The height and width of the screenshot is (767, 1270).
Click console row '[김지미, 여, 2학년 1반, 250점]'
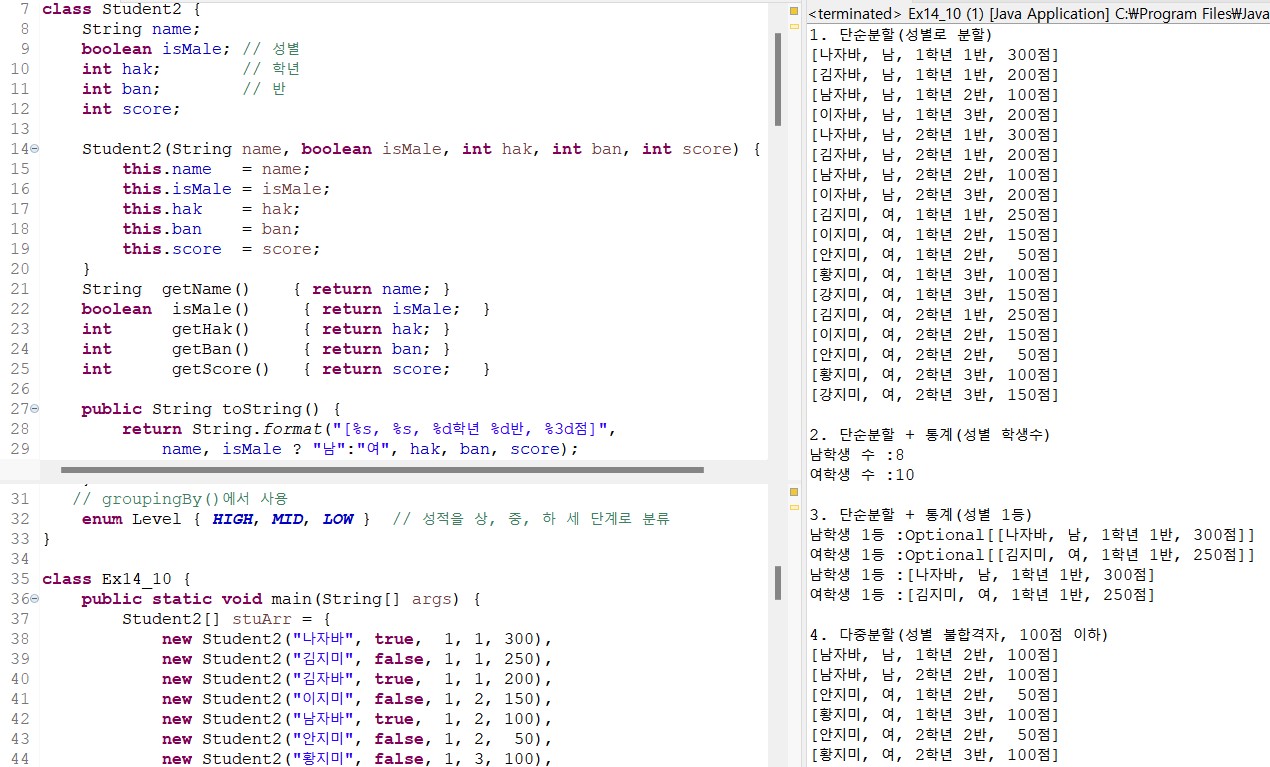point(934,315)
